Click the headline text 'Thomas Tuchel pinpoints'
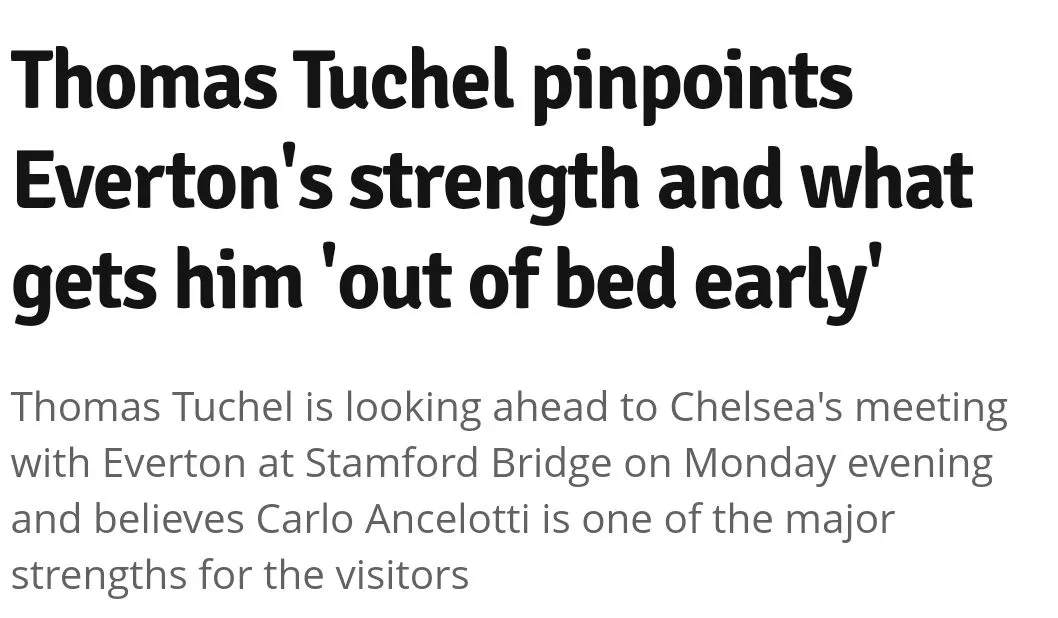1058x618 pixels. [x=432, y=82]
